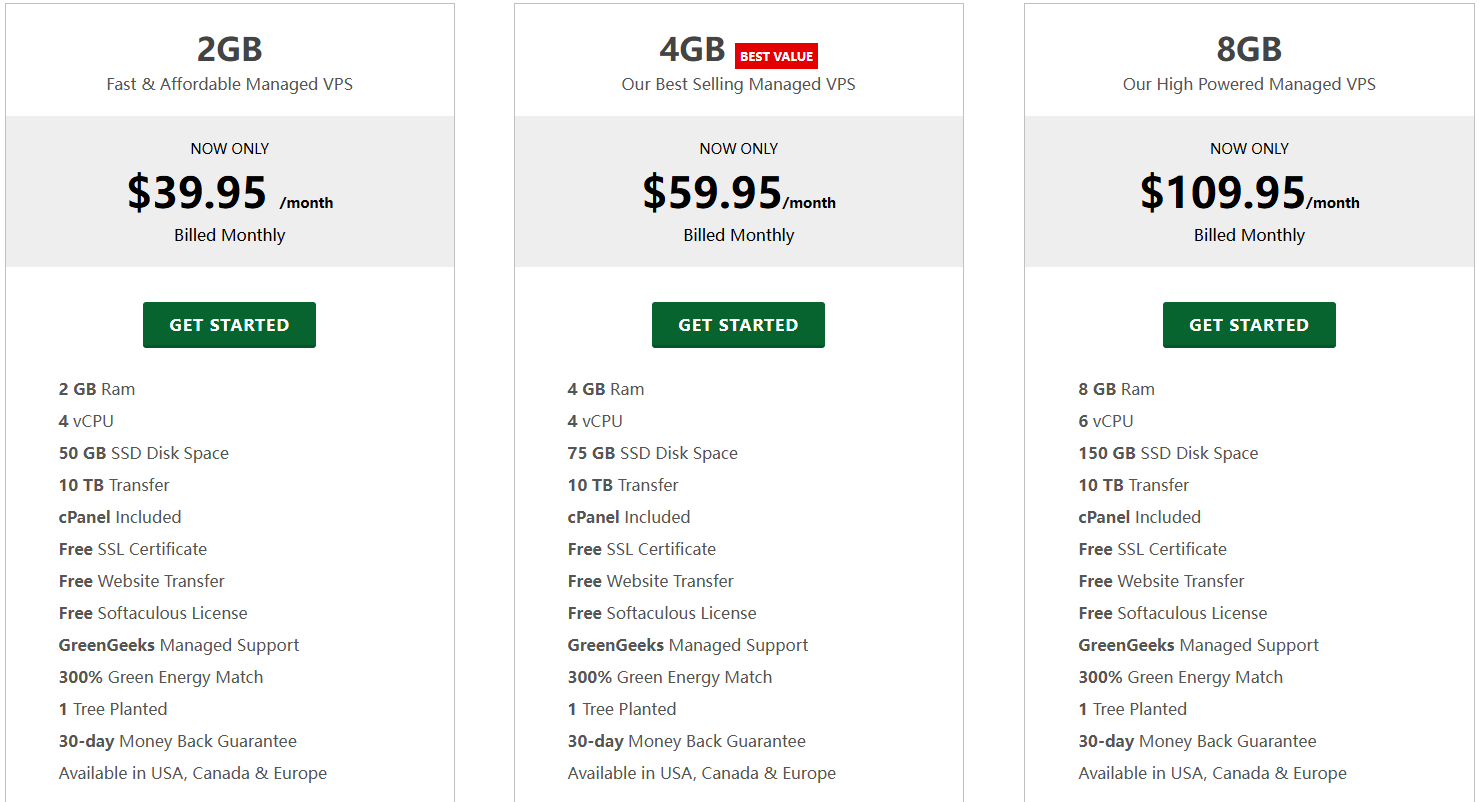1479x802 pixels.
Task: Click GET STARTED under the 2GB plan
Action: point(229,325)
